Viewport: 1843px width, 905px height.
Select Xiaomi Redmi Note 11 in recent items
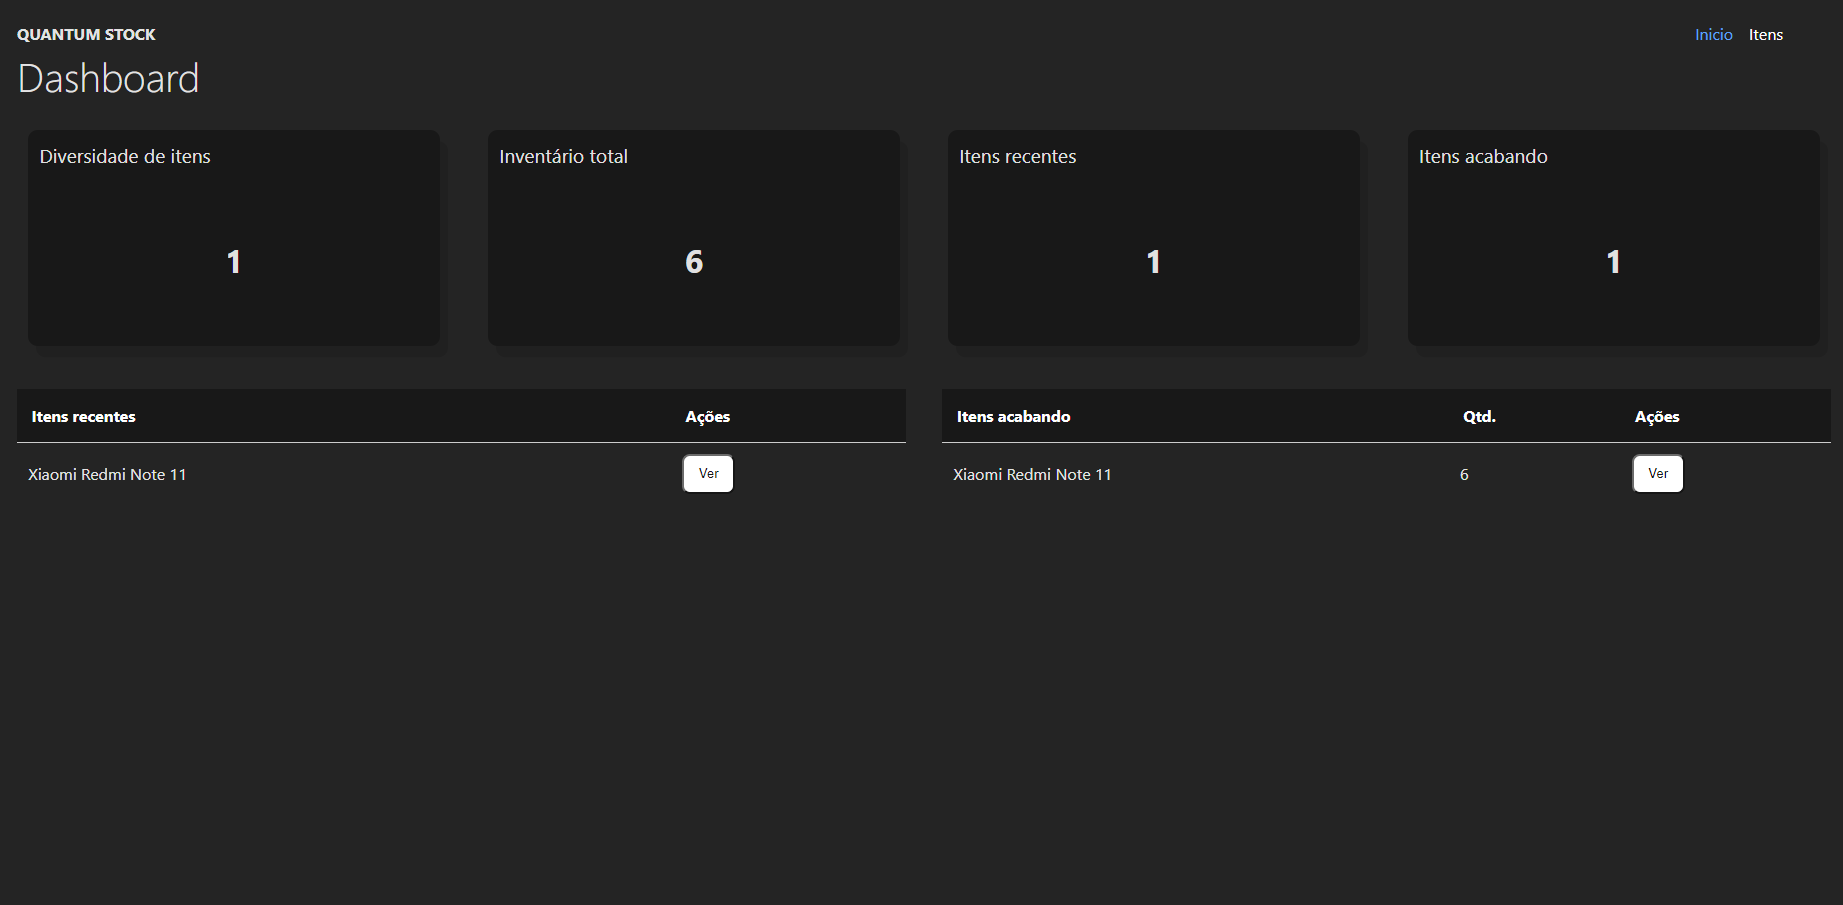coord(107,474)
